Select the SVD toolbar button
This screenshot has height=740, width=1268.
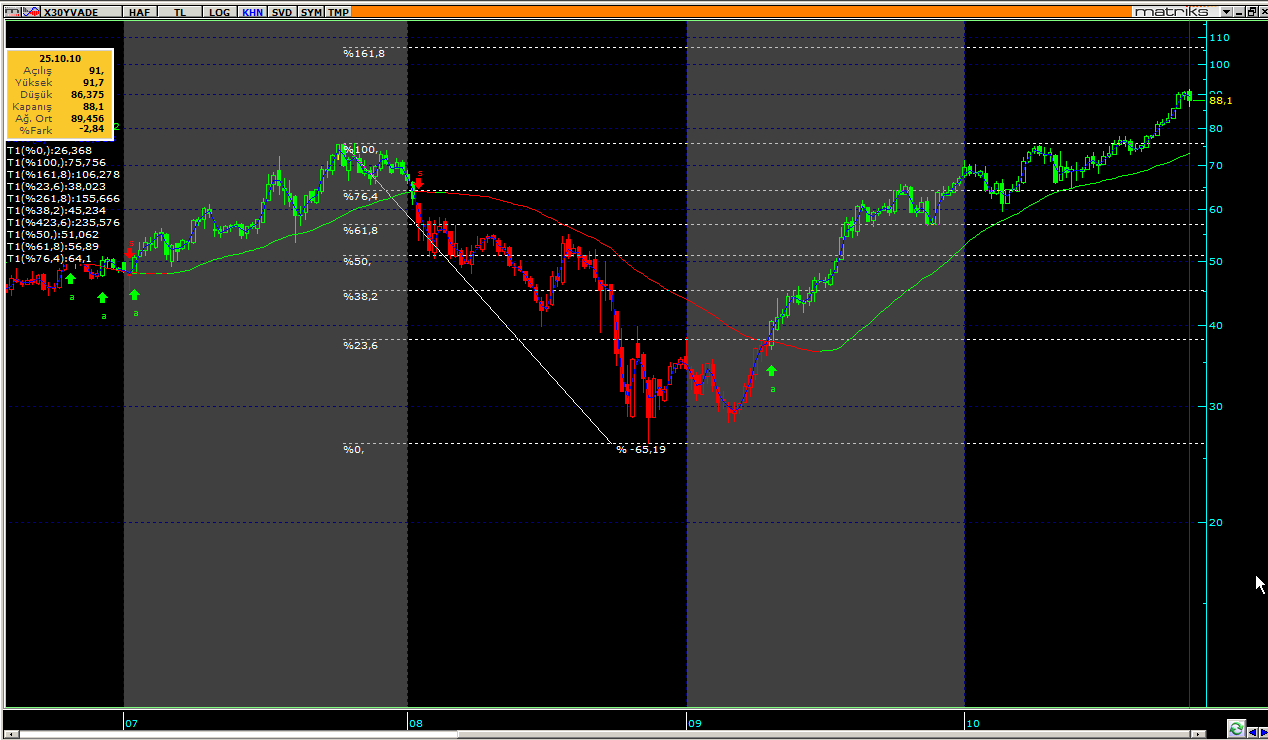283,12
